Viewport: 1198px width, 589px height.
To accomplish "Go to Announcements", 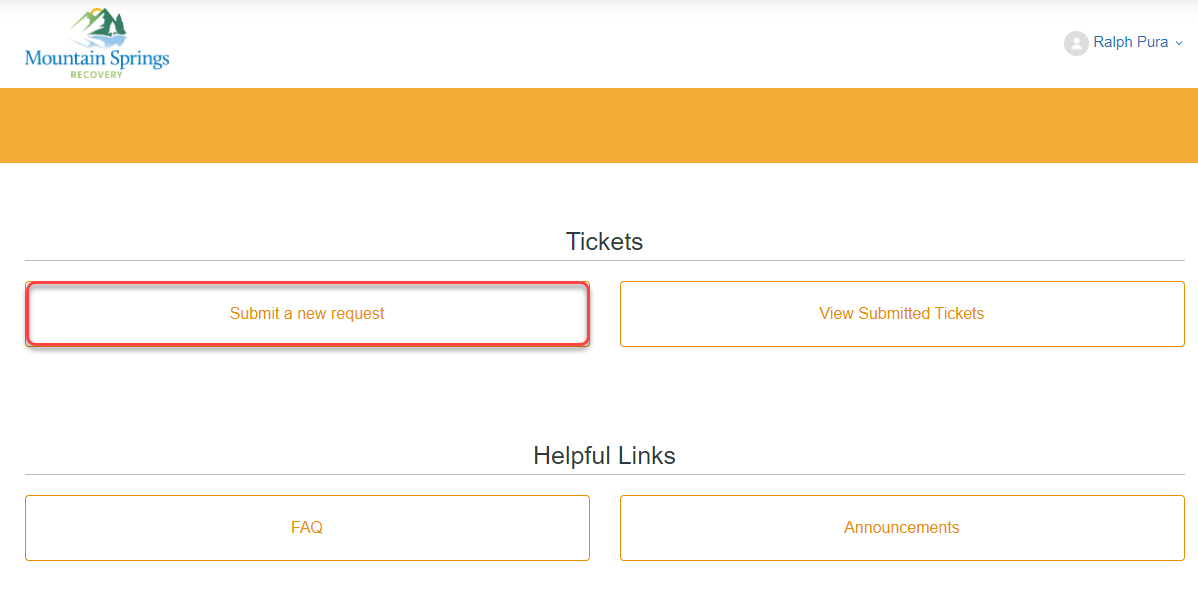I will [901, 528].
